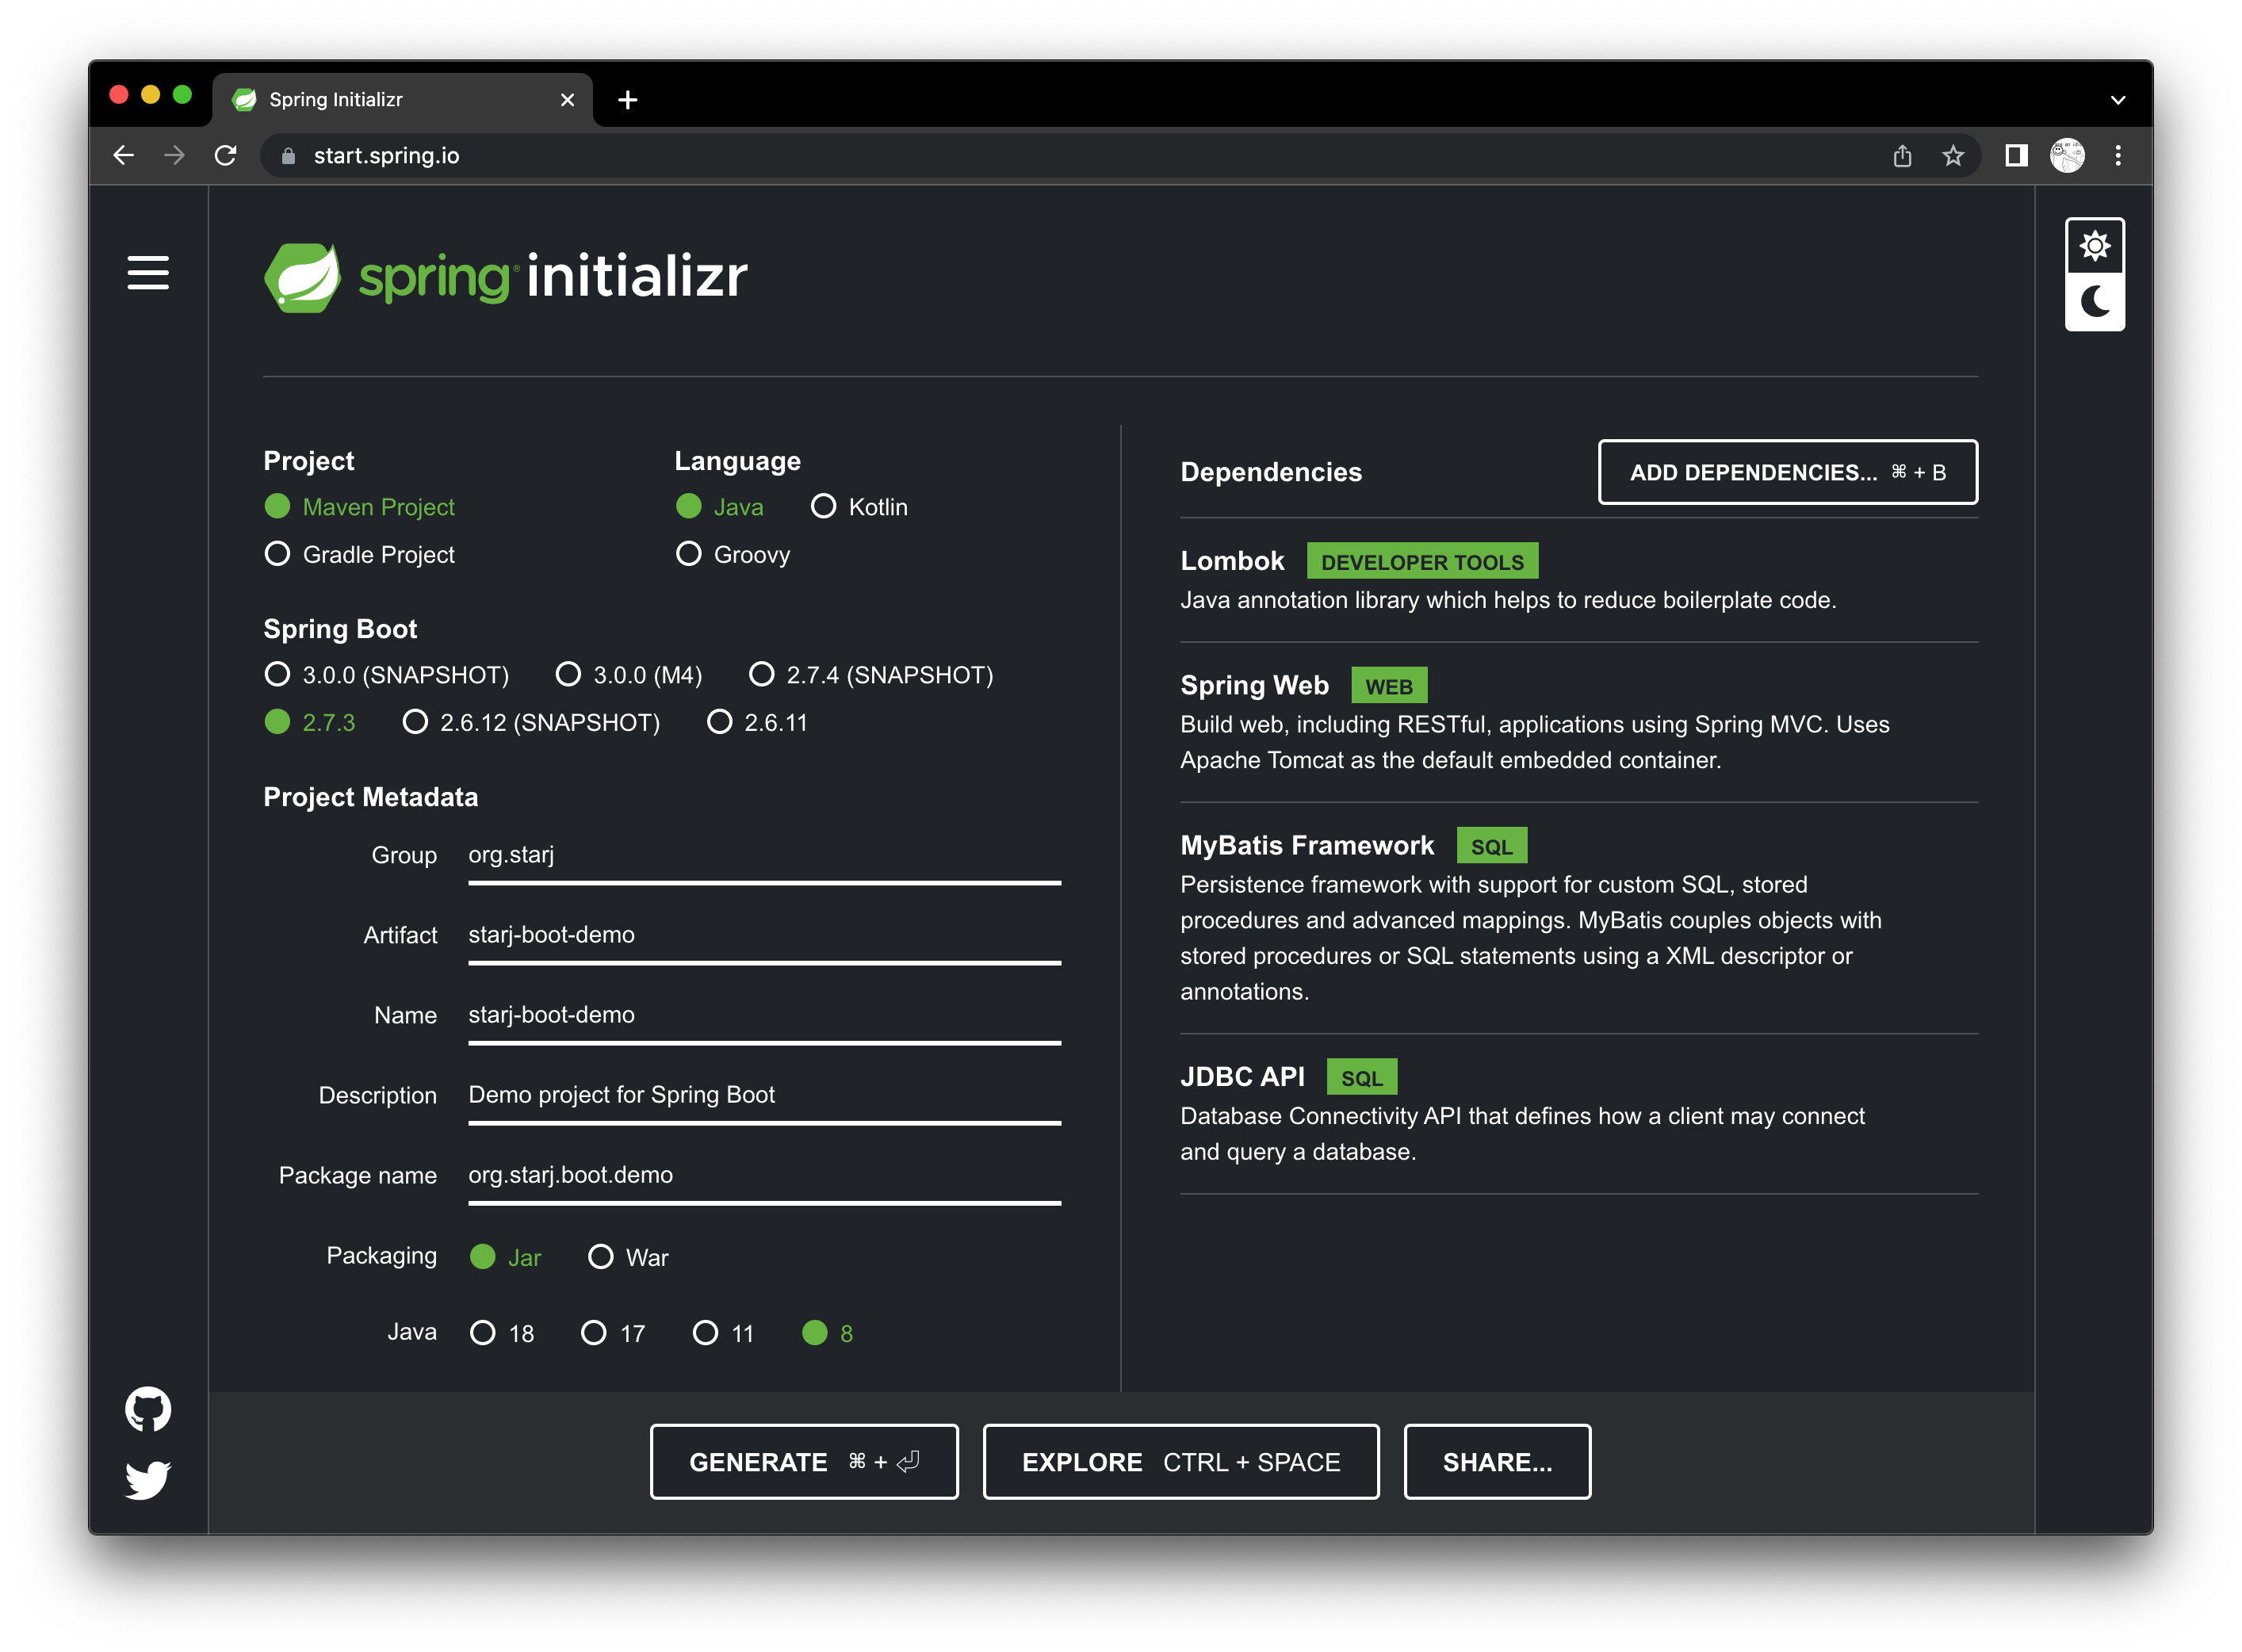Bookmark page with star icon
The image size is (2242, 1652).
pyautogui.click(x=1952, y=155)
